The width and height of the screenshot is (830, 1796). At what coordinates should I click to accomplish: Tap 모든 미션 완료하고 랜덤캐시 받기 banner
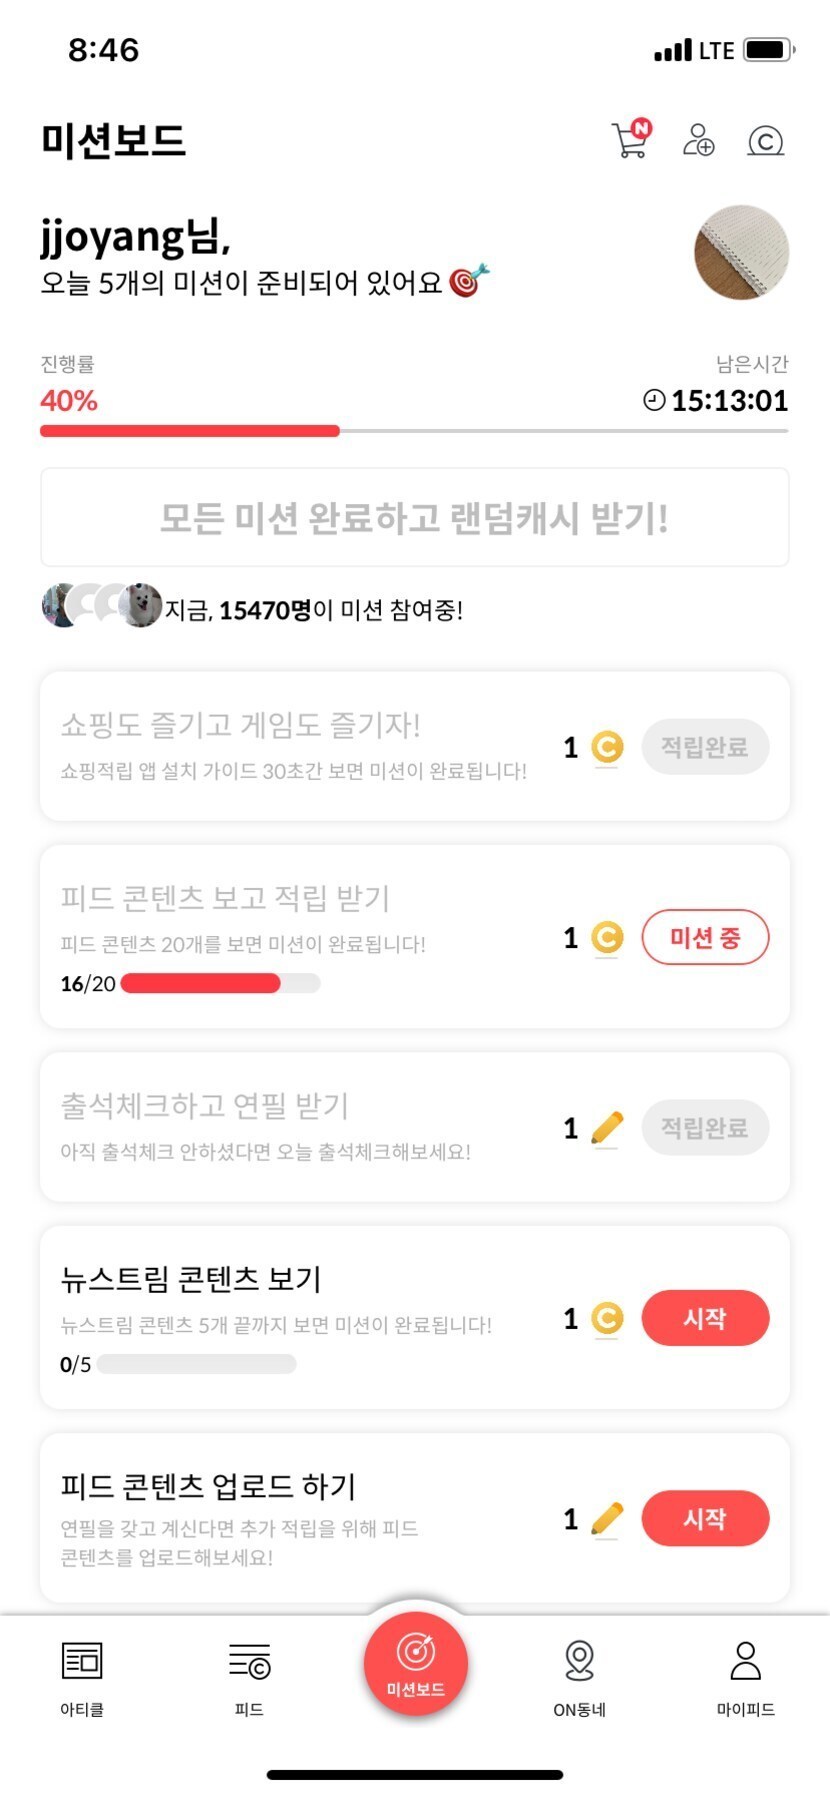click(415, 518)
